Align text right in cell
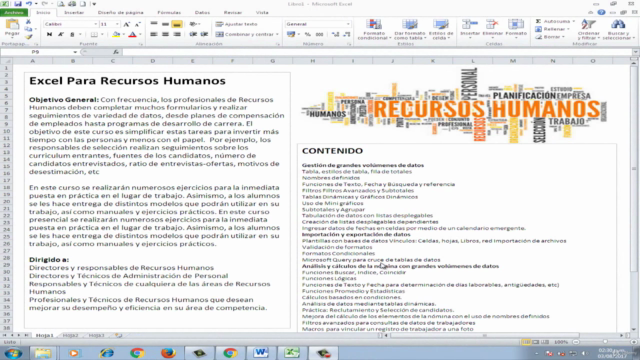Screen dimensions: 640x360 177,34
